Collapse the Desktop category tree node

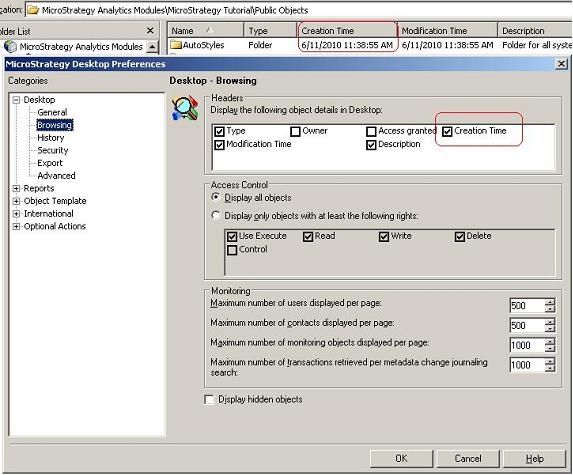pos(16,100)
